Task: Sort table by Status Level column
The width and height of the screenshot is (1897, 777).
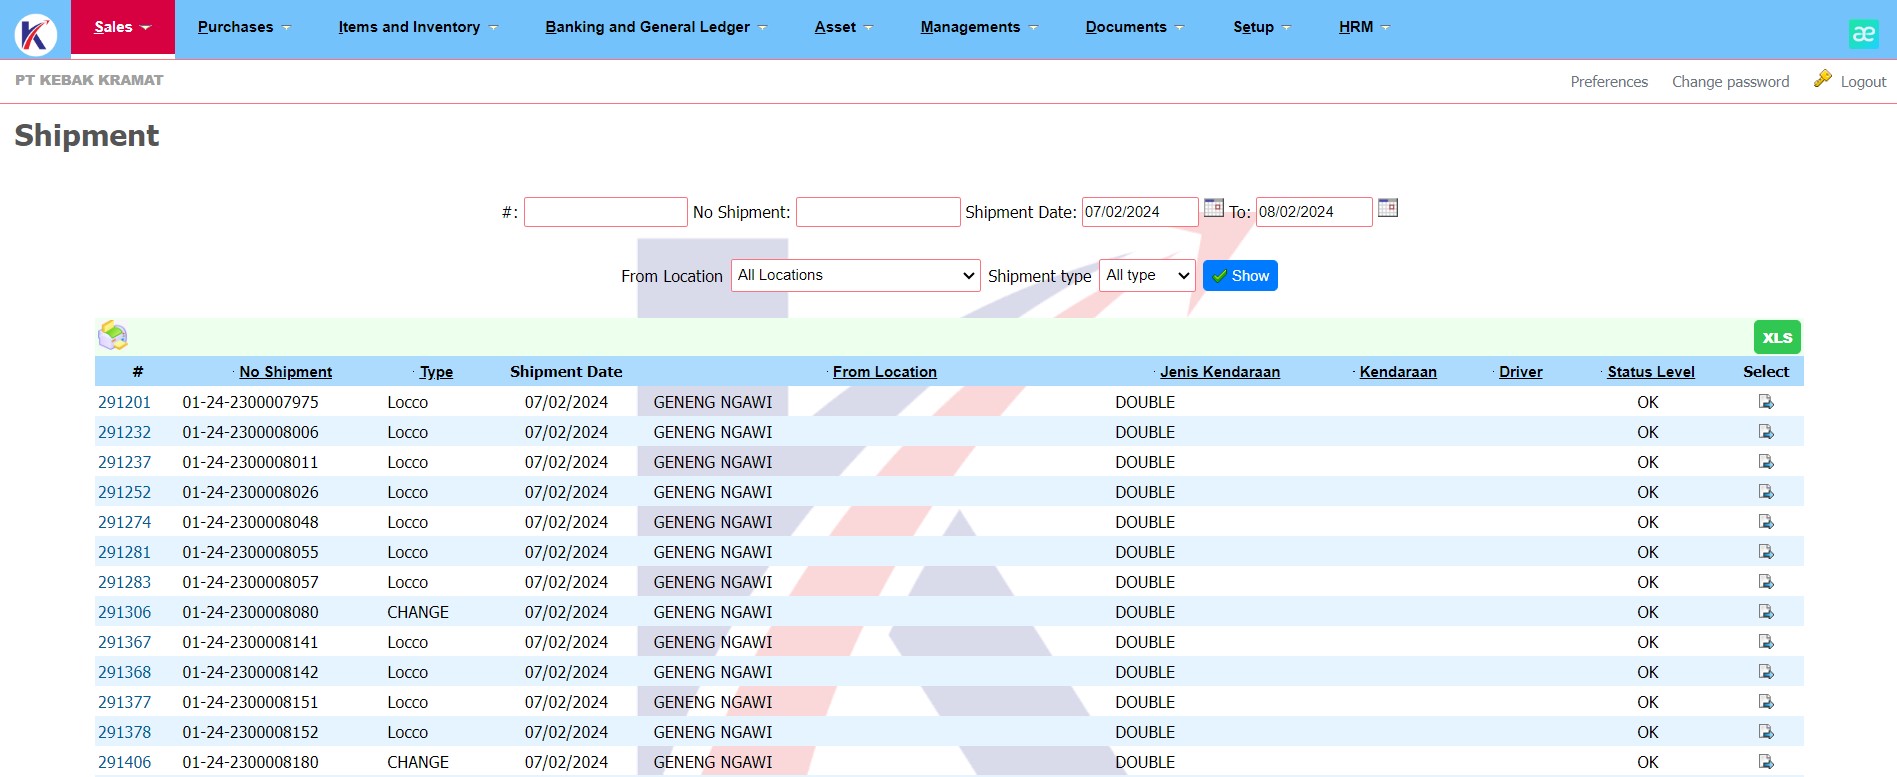Action: coord(1650,372)
